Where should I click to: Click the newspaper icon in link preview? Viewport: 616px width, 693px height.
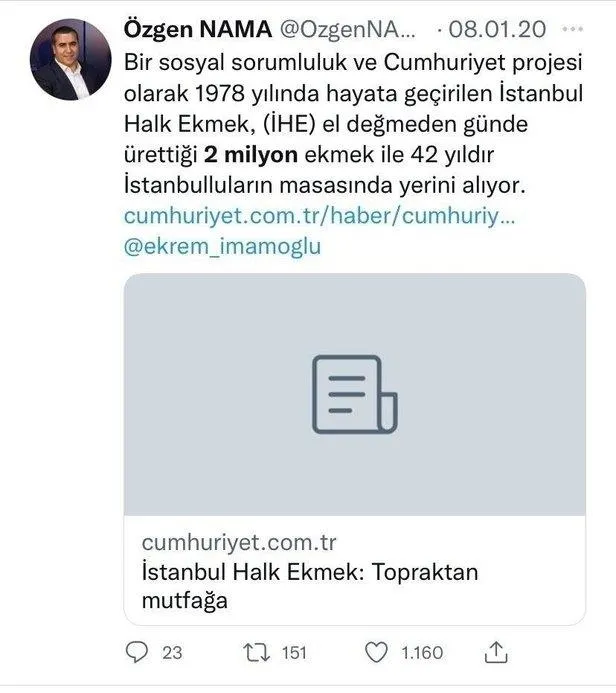point(354,394)
